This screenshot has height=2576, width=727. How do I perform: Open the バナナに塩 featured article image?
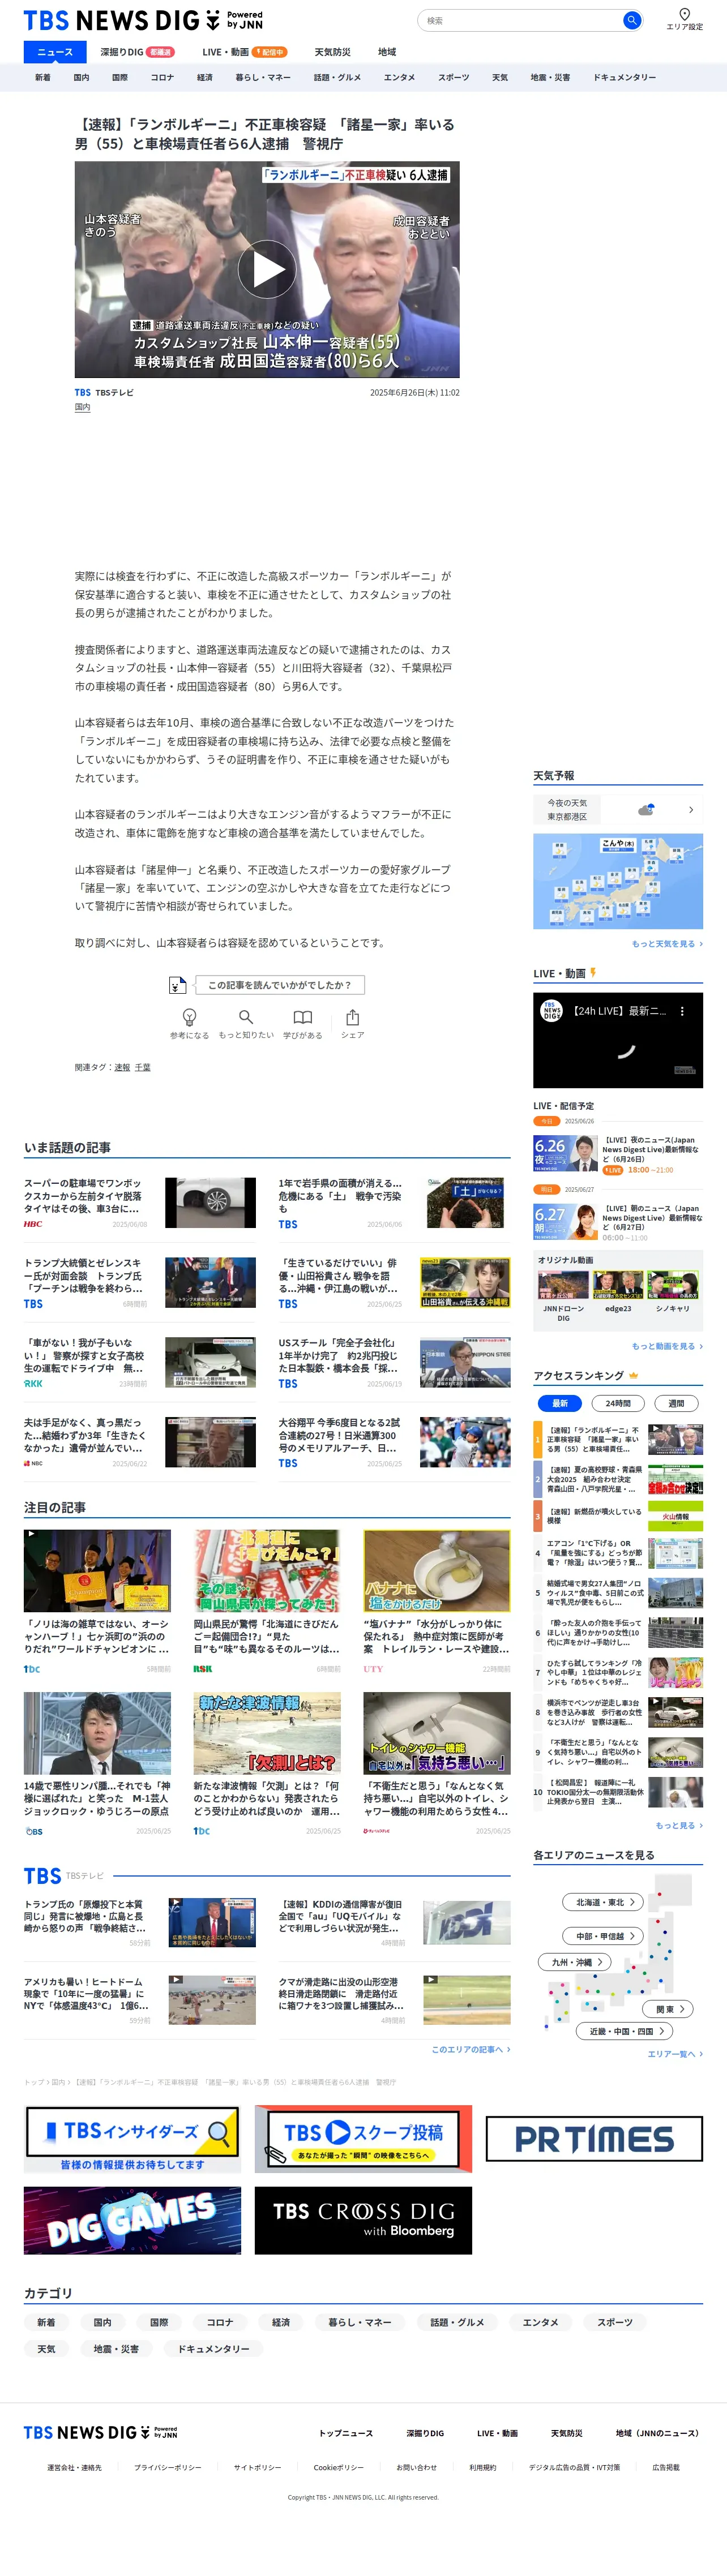point(437,1570)
